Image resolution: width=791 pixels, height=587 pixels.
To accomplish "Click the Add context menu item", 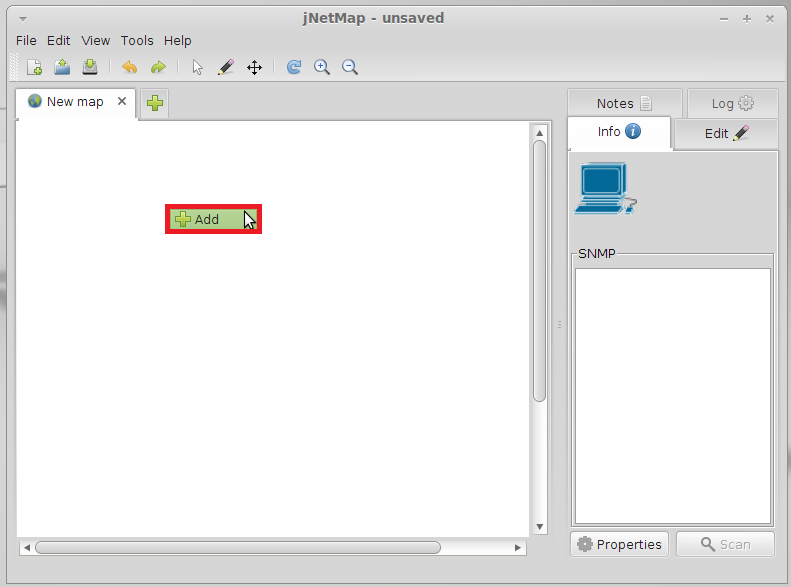I will point(213,219).
